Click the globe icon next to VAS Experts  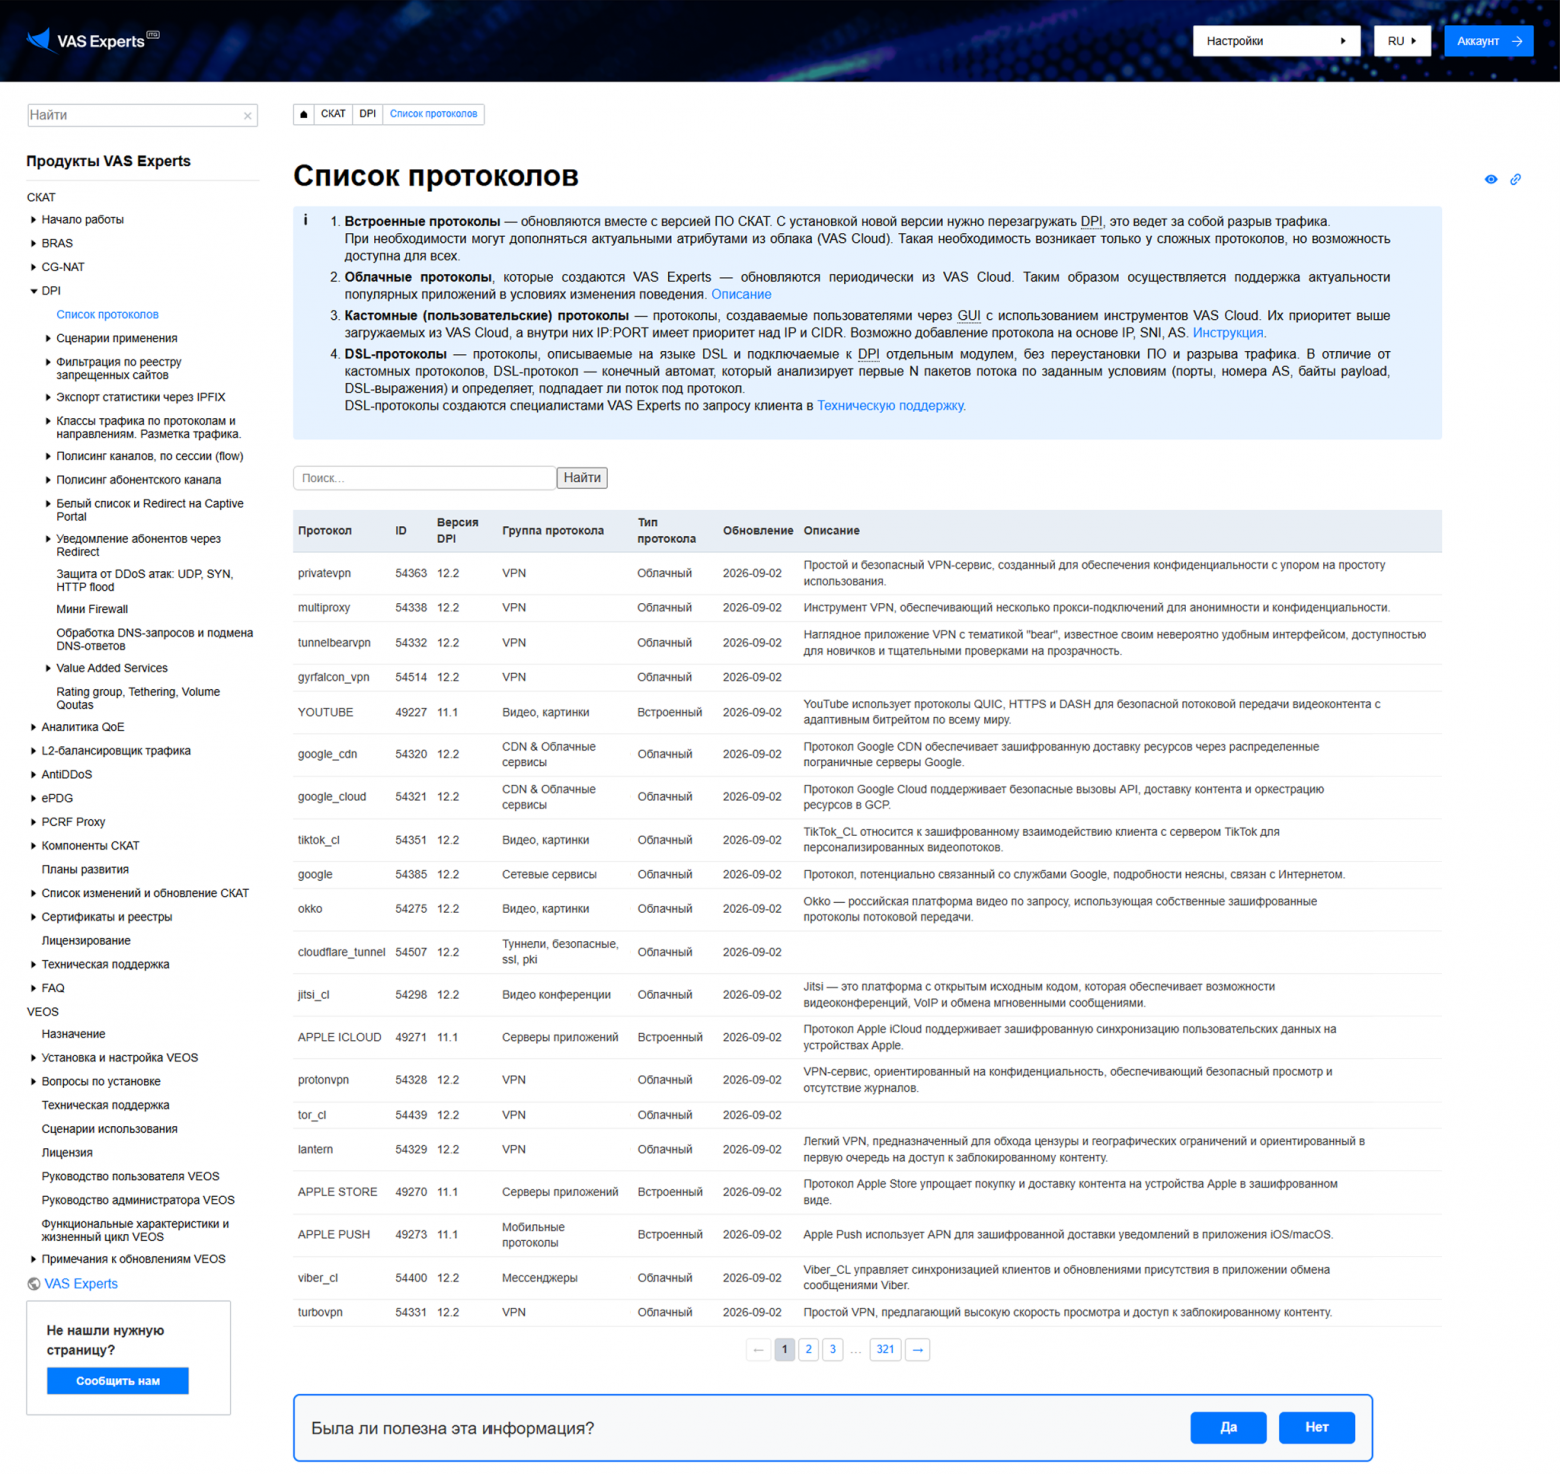click(x=34, y=1284)
